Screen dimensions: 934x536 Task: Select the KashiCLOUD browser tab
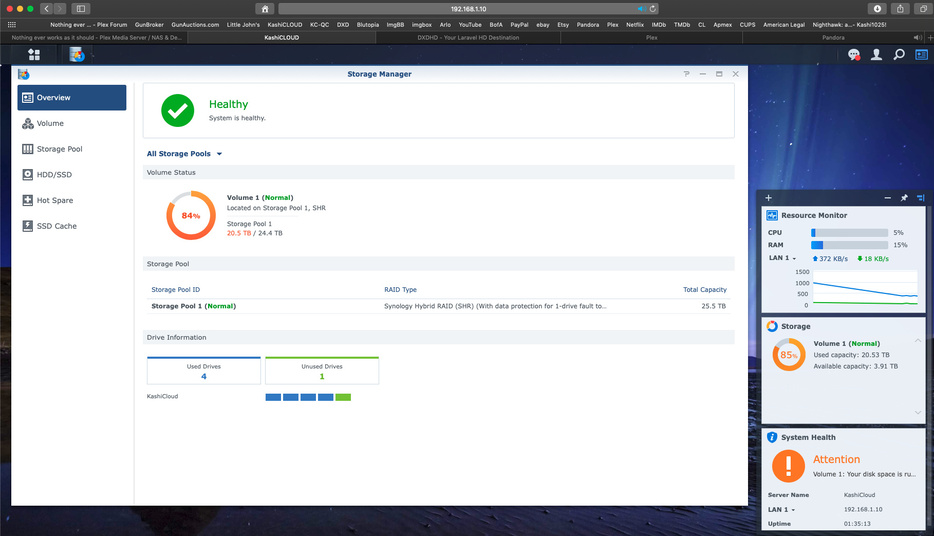tap(282, 38)
